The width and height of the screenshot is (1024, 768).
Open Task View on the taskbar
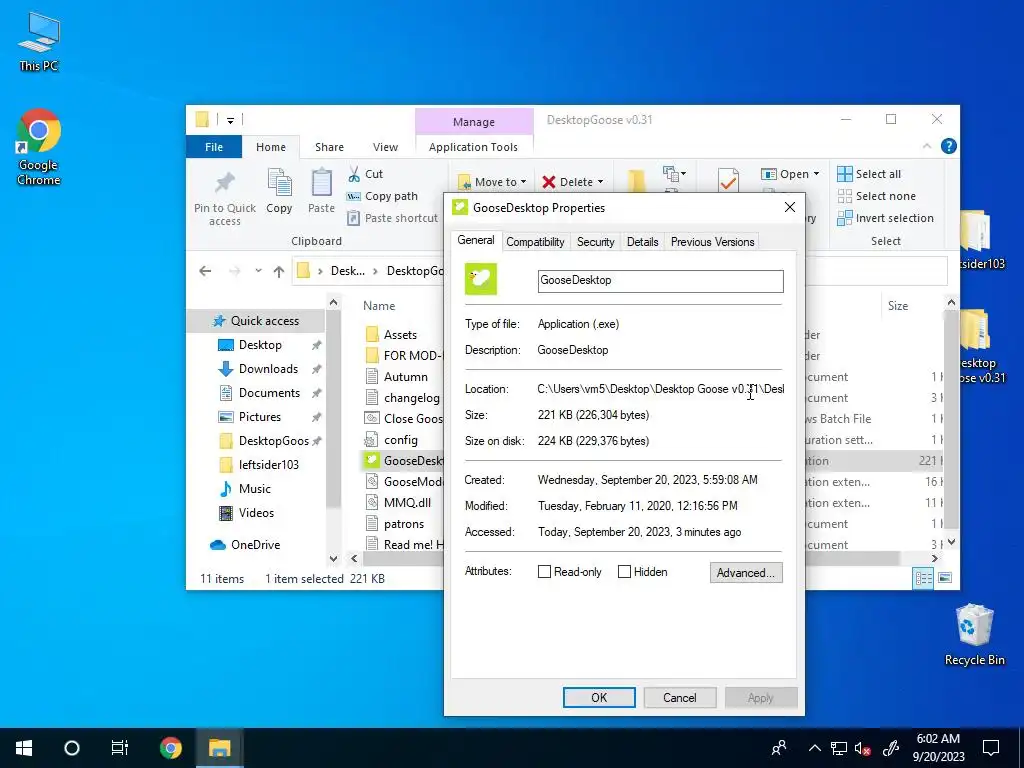click(120, 748)
